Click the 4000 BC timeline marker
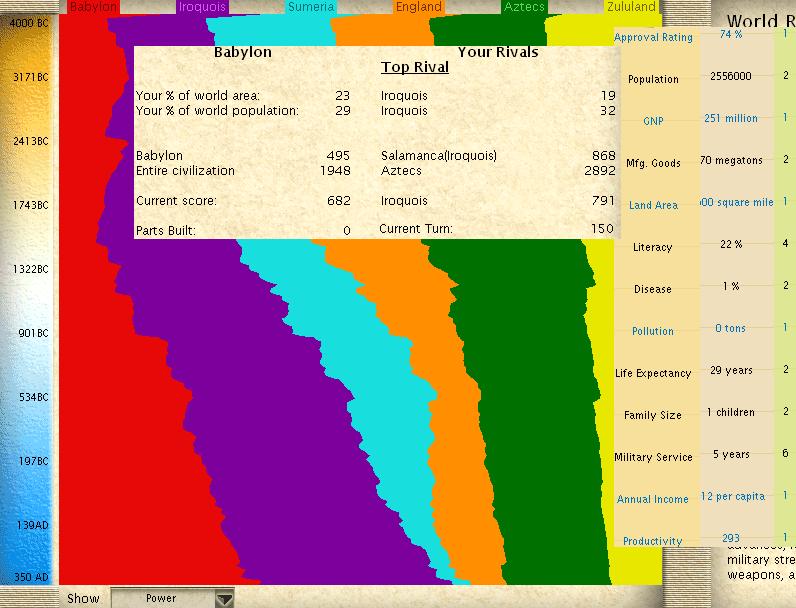Image resolution: width=796 pixels, height=608 pixels. click(x=28, y=21)
